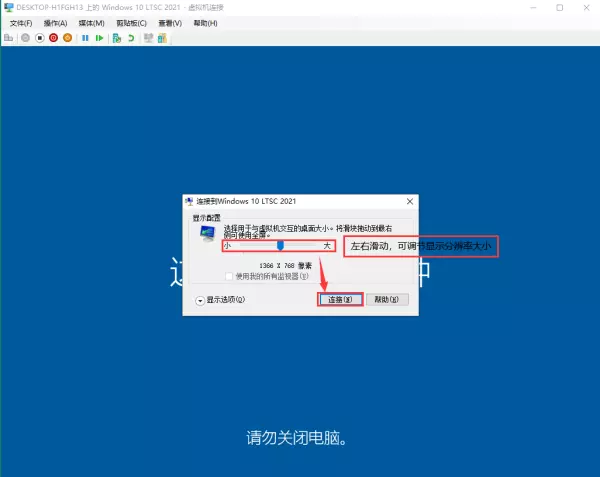
Task: Tick the 使用我的所有监视器 checkbox
Action: [x=229, y=276]
